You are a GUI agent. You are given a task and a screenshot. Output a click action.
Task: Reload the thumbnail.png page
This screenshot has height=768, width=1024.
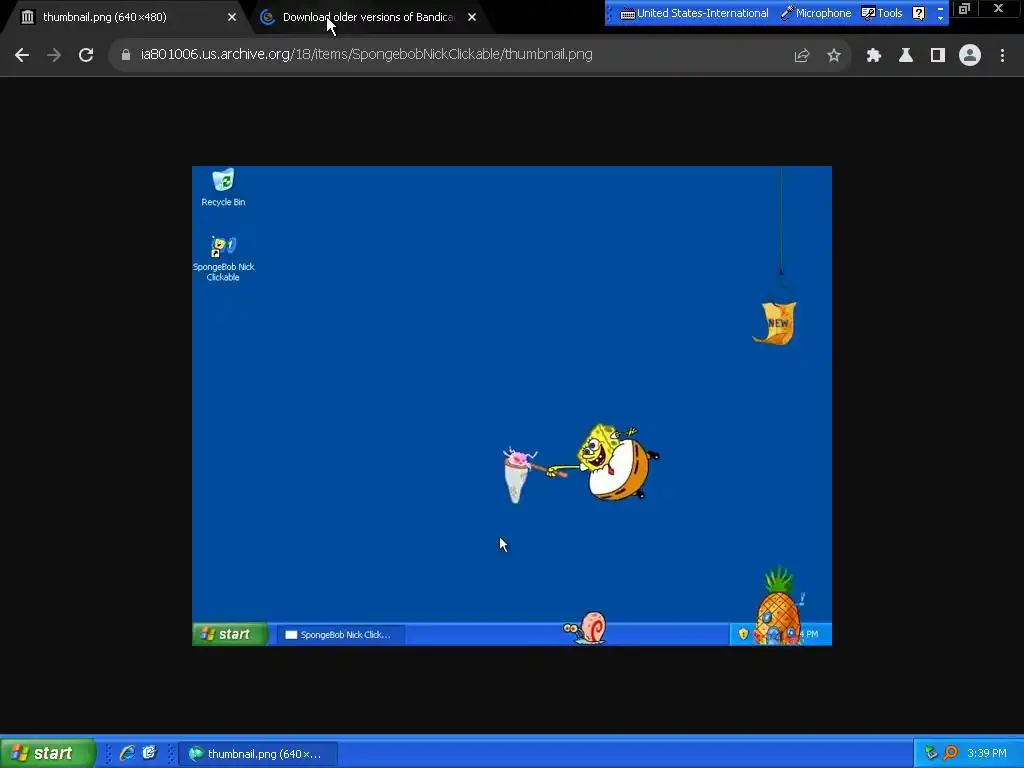click(x=86, y=56)
